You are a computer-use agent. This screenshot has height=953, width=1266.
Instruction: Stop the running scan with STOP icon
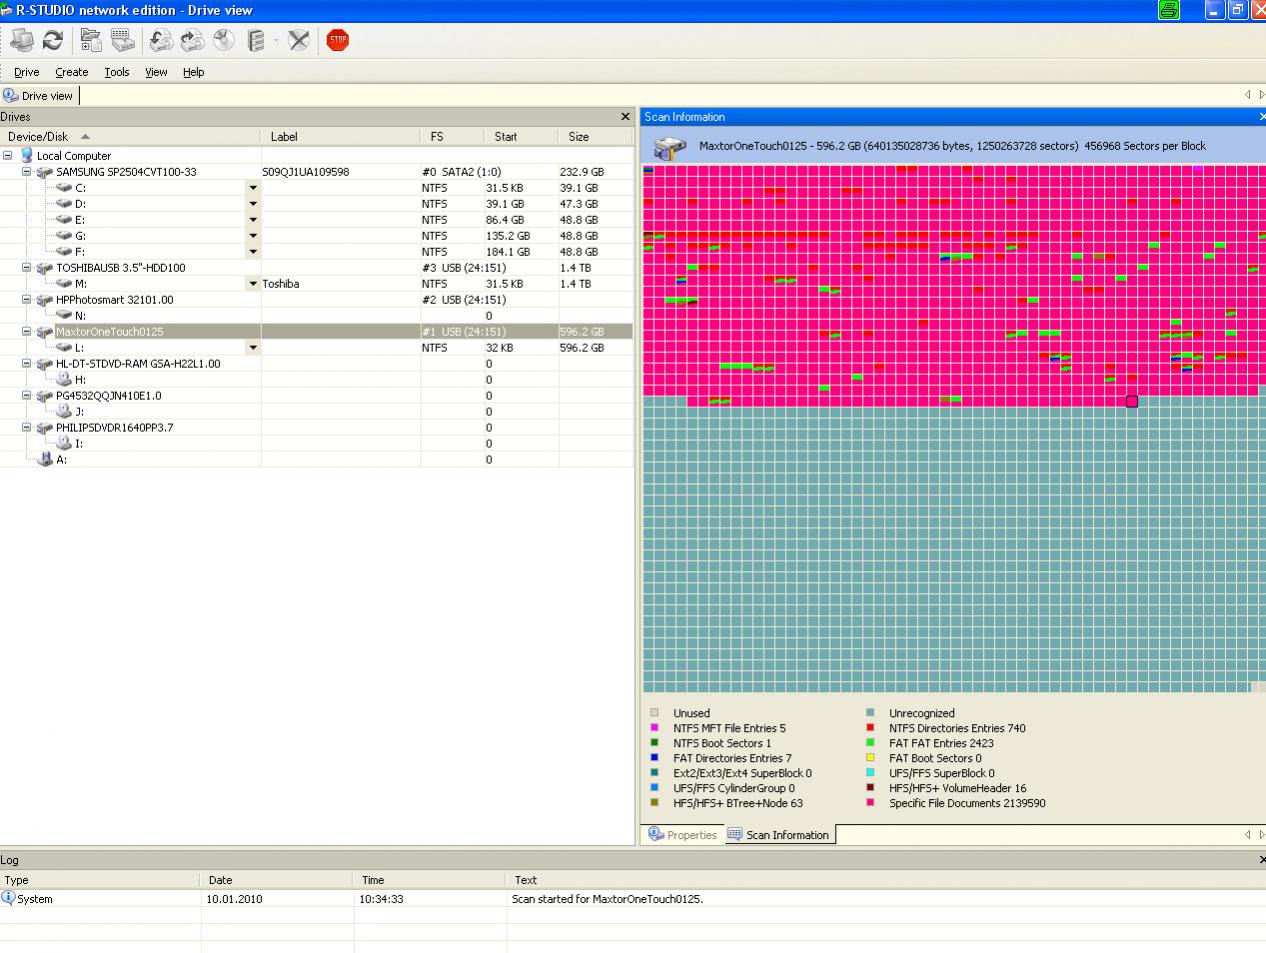pos(338,40)
